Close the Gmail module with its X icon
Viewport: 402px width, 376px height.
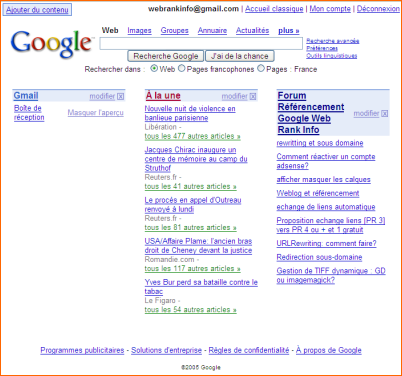[x=121, y=97]
